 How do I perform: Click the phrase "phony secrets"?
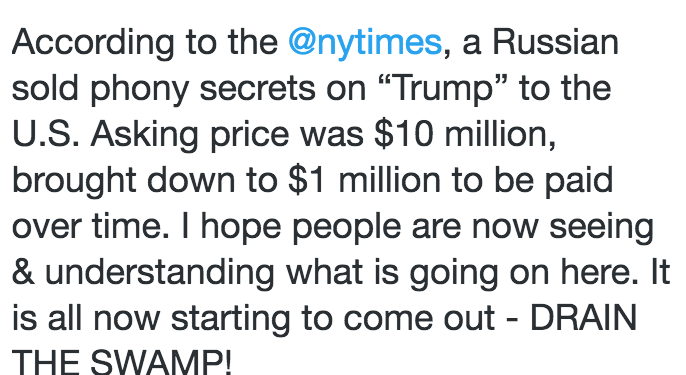203,89
